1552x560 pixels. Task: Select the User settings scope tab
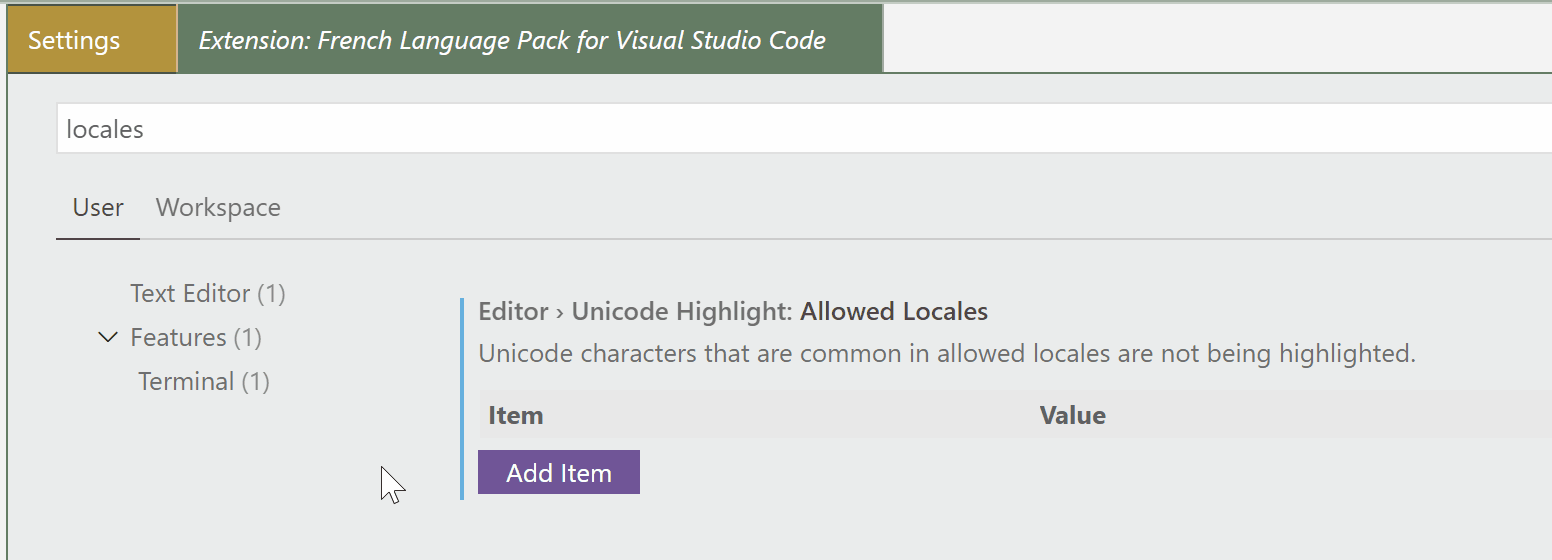98,208
